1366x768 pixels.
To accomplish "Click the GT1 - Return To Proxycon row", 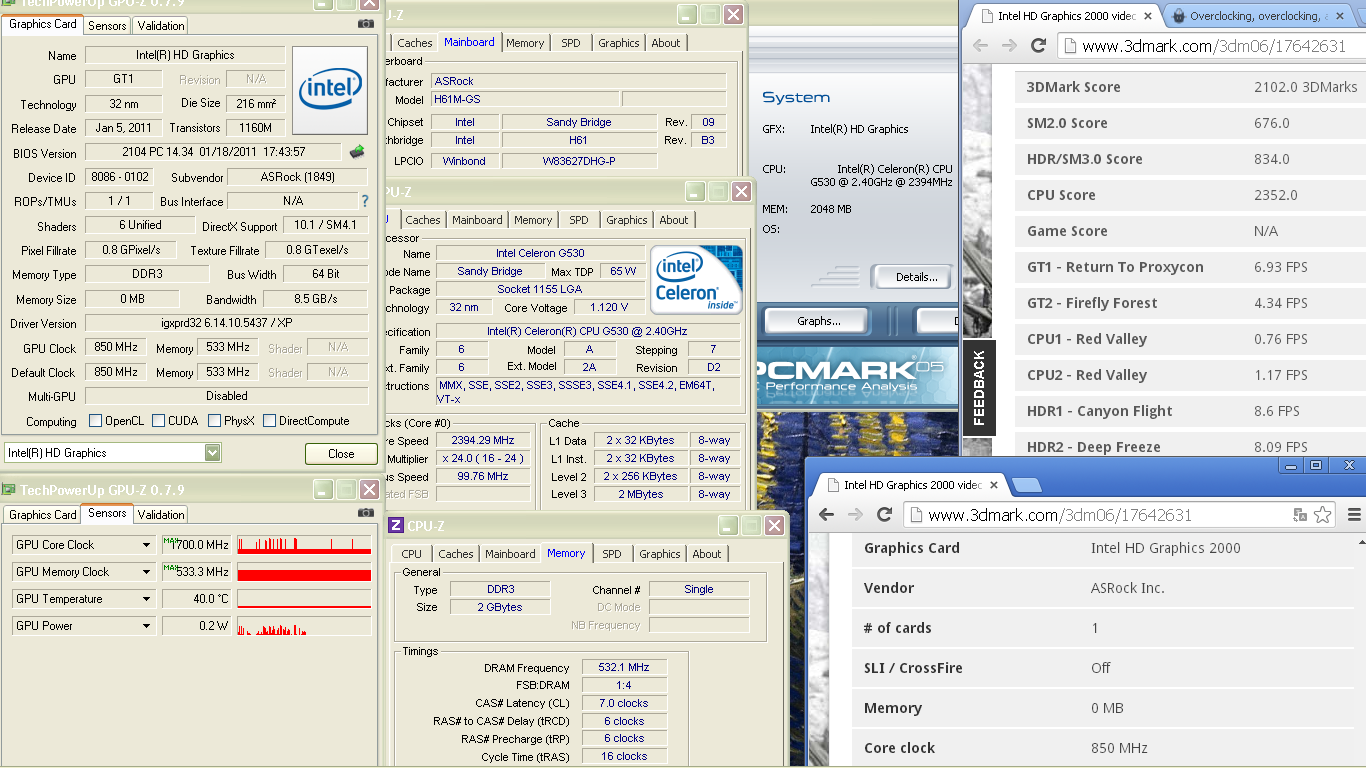I will click(1190, 267).
